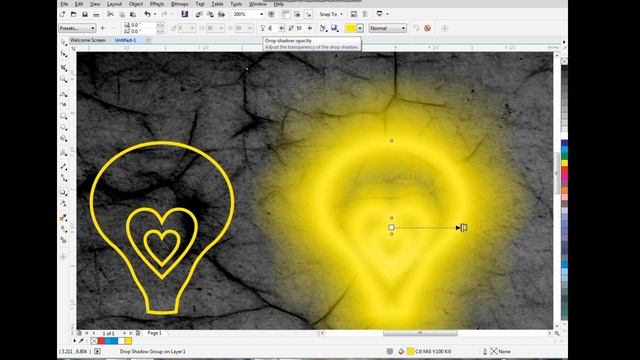
Task: Select the Drop Shadow tool
Action: pos(64,192)
